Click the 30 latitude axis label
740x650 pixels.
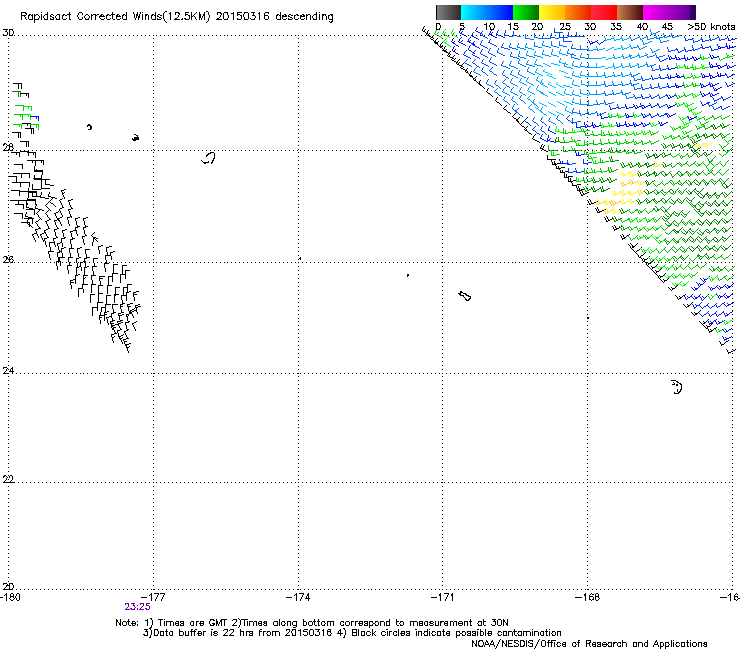pos(8,33)
